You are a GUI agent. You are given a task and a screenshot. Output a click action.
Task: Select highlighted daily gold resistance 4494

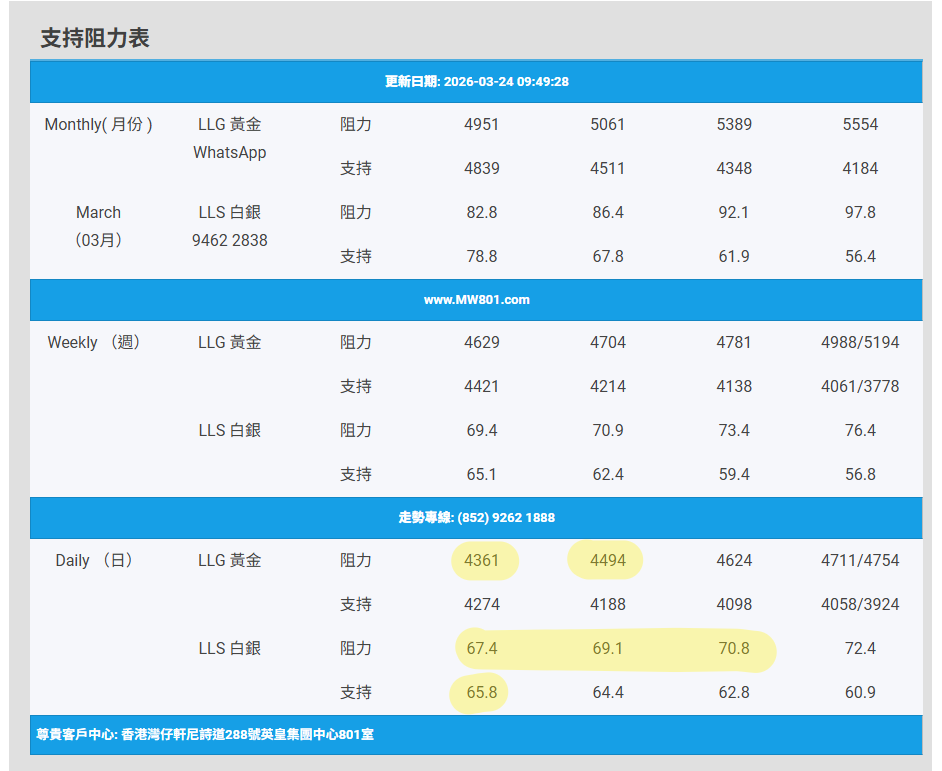point(608,561)
